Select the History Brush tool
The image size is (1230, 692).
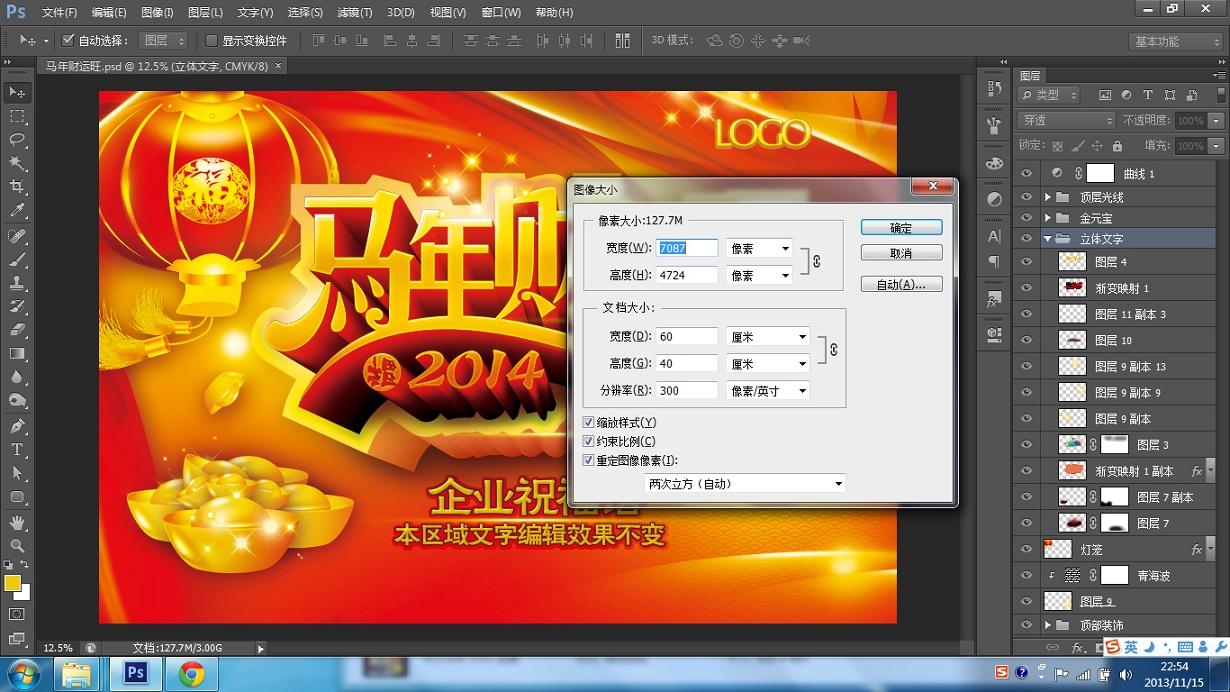pyautogui.click(x=17, y=306)
